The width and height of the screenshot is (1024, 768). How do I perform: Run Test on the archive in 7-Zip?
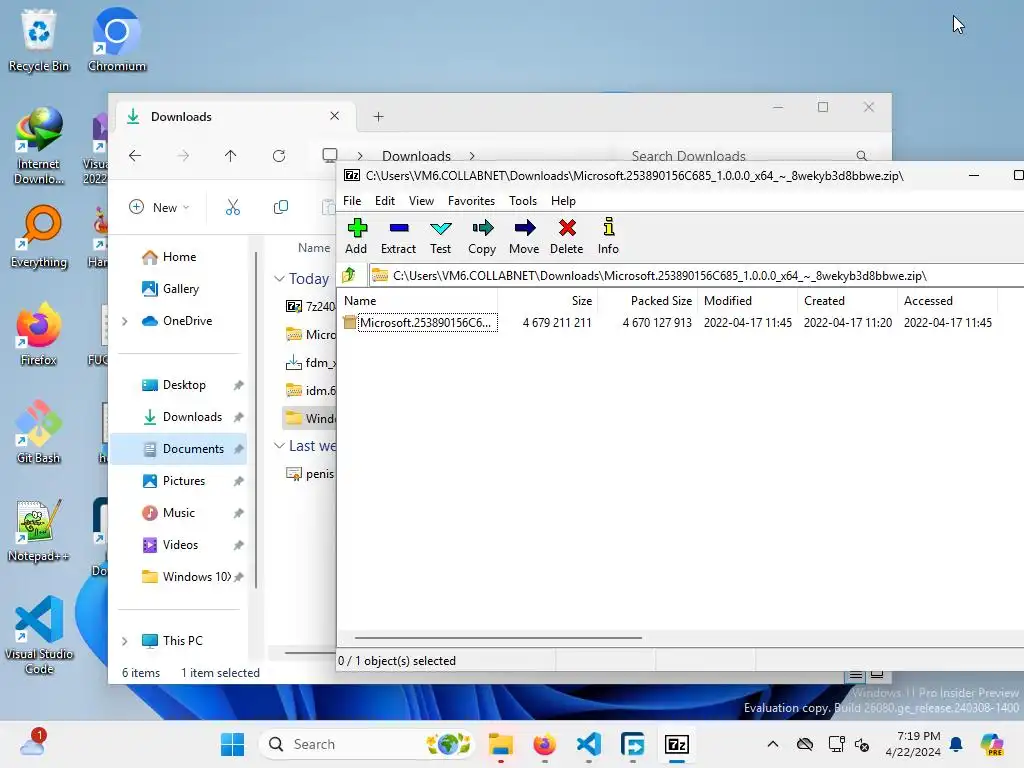(441, 236)
